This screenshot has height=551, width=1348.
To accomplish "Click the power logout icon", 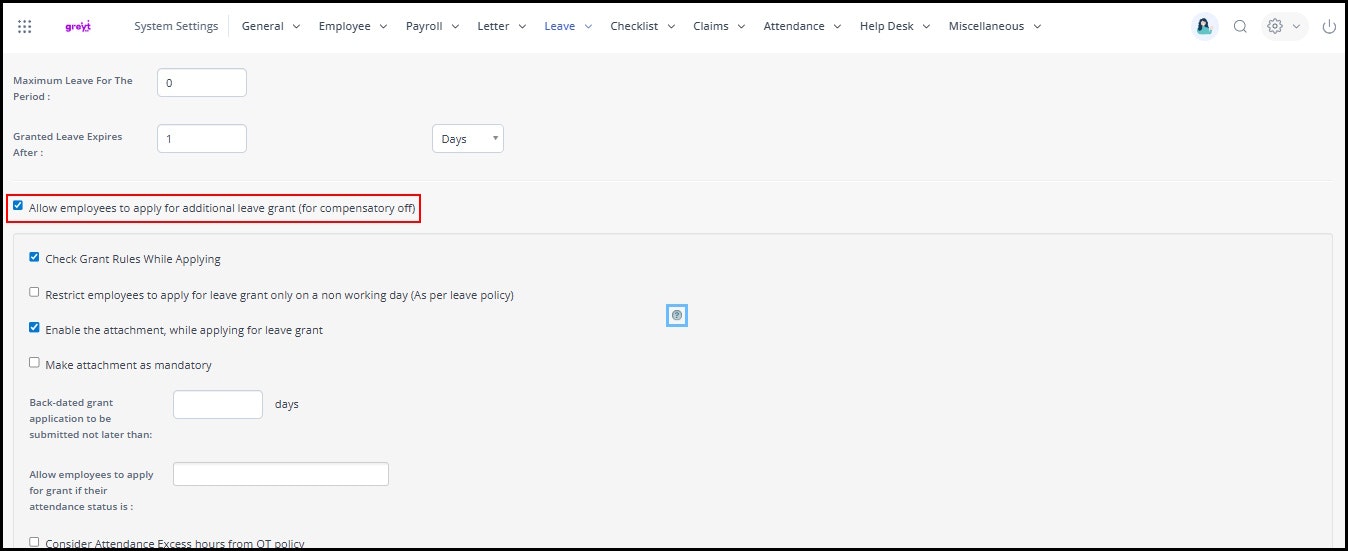I will pyautogui.click(x=1328, y=27).
